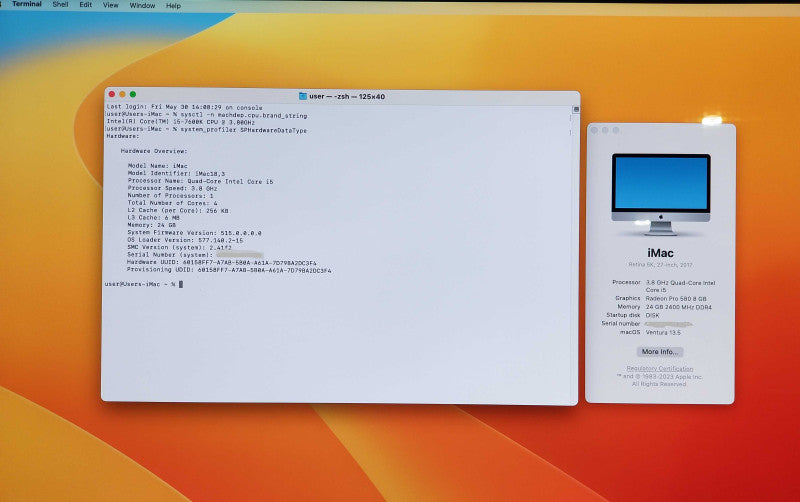Open the Terminal menu in menu bar
Image resolution: width=800 pixels, height=502 pixels.
tap(27, 4)
